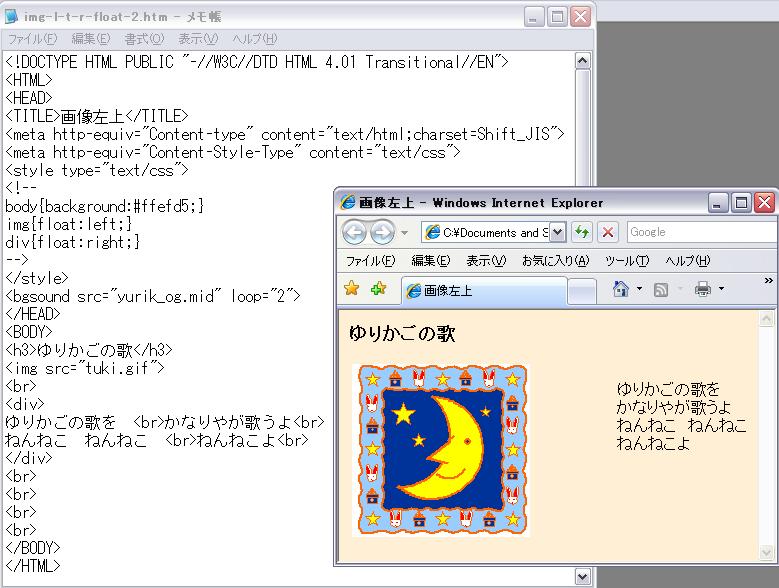779x588 pixels.
Task: Click the <TITLE>画像左上</TITLE> line in Notepad
Action: tap(97, 116)
